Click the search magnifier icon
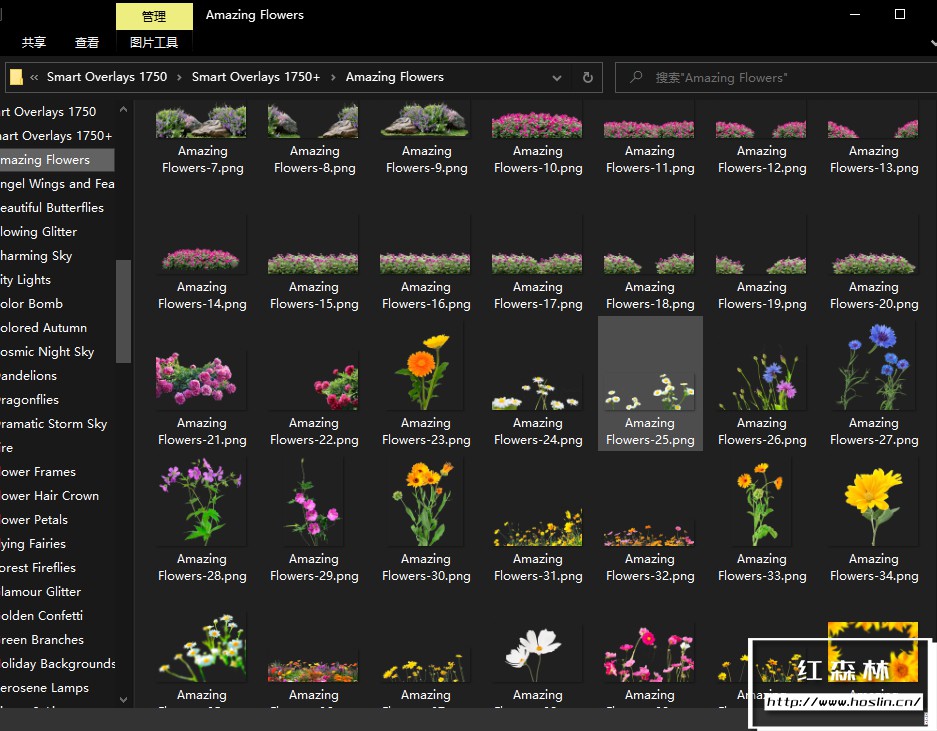 coord(636,77)
